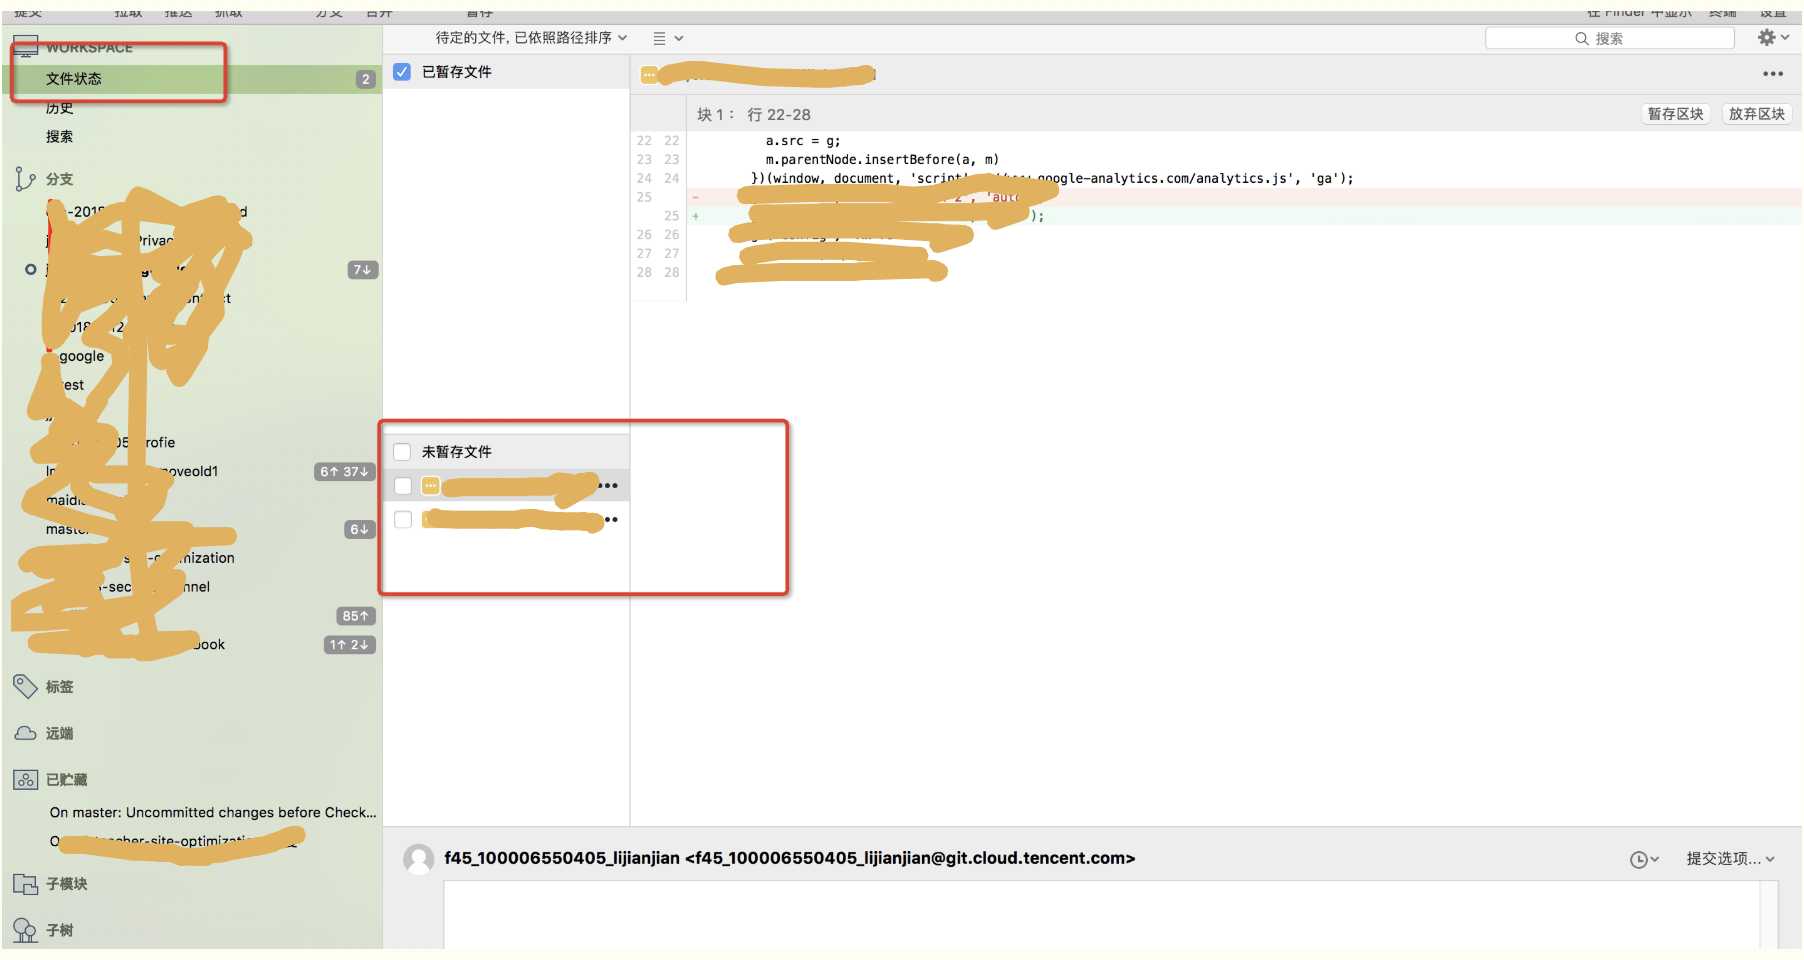Click the WORKSPACE monitor icon

[x=25, y=46]
